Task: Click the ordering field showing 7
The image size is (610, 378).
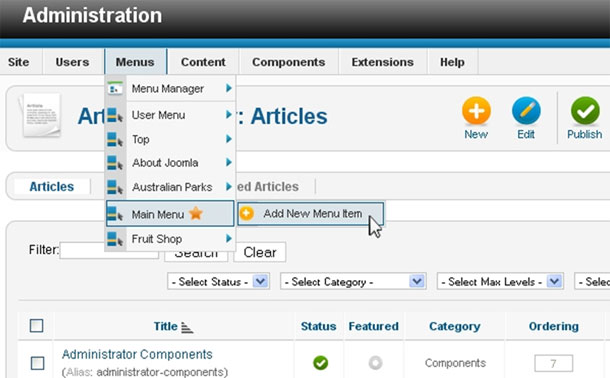Action: [x=554, y=364]
